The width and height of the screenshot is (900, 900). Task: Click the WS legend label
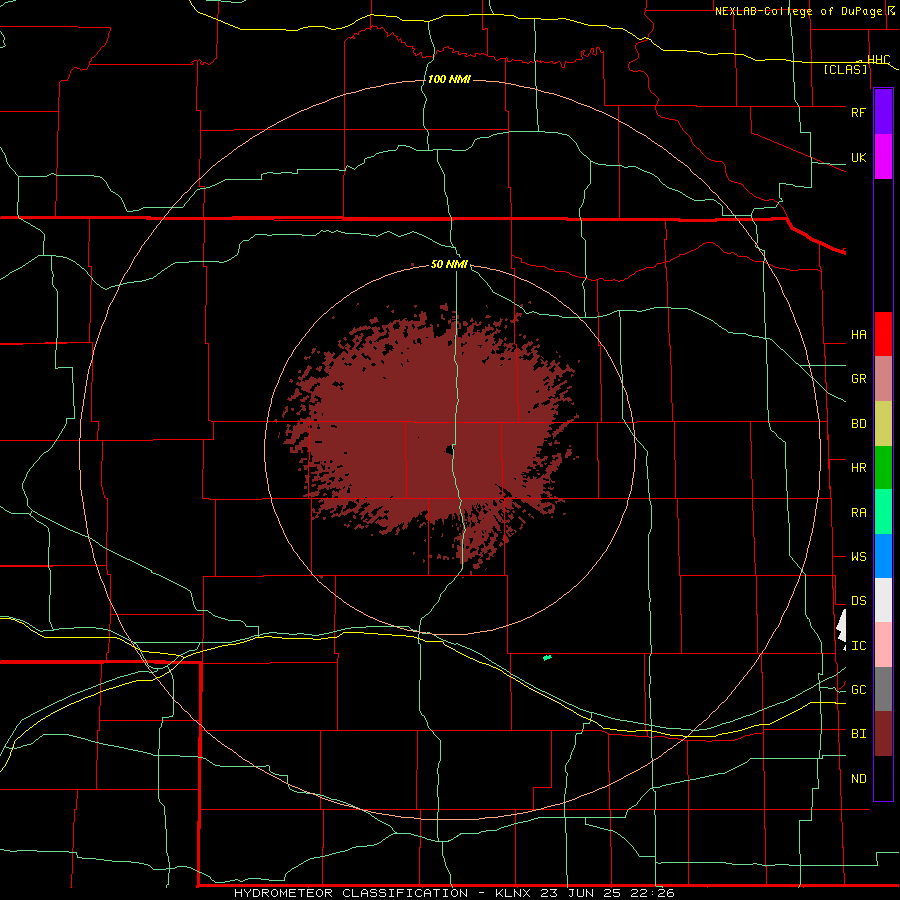coord(858,557)
